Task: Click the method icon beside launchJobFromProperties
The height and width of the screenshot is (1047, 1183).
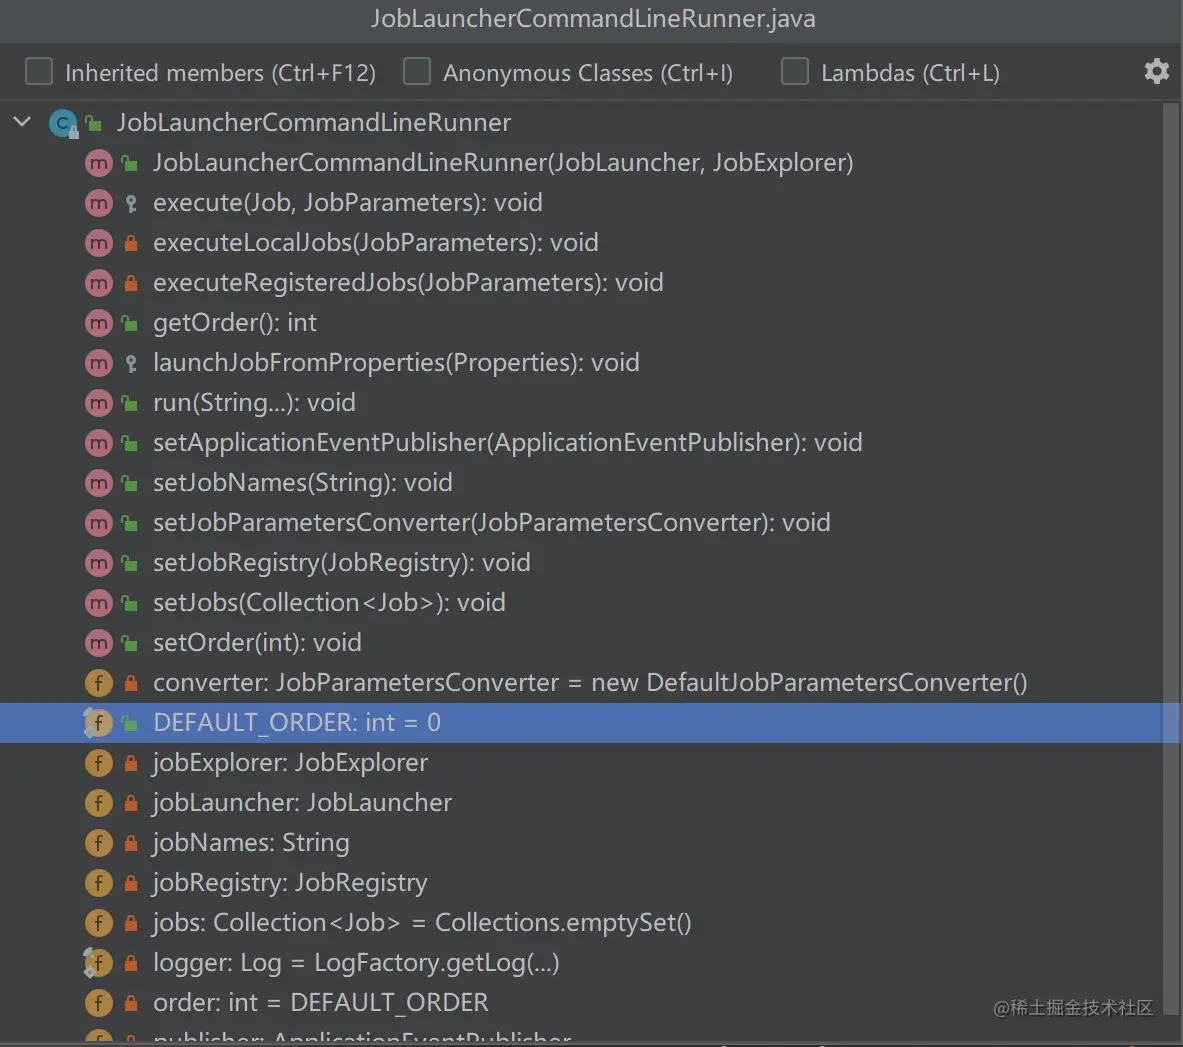Action: (98, 363)
